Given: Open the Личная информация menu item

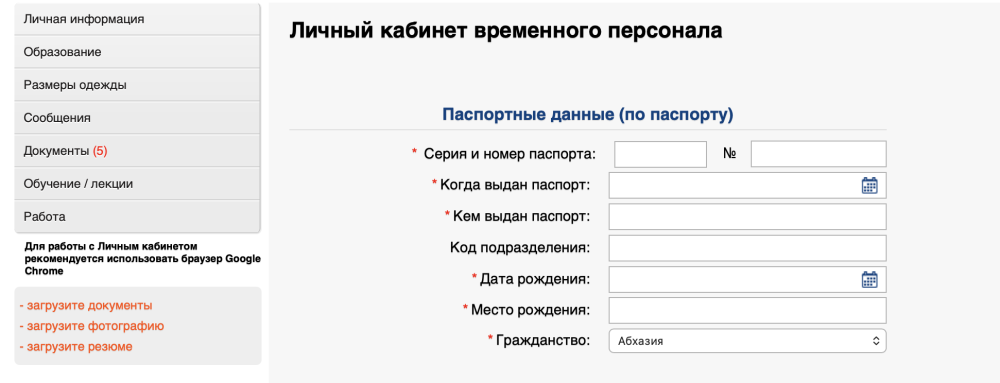Looking at the screenshot, I should (137, 19).
